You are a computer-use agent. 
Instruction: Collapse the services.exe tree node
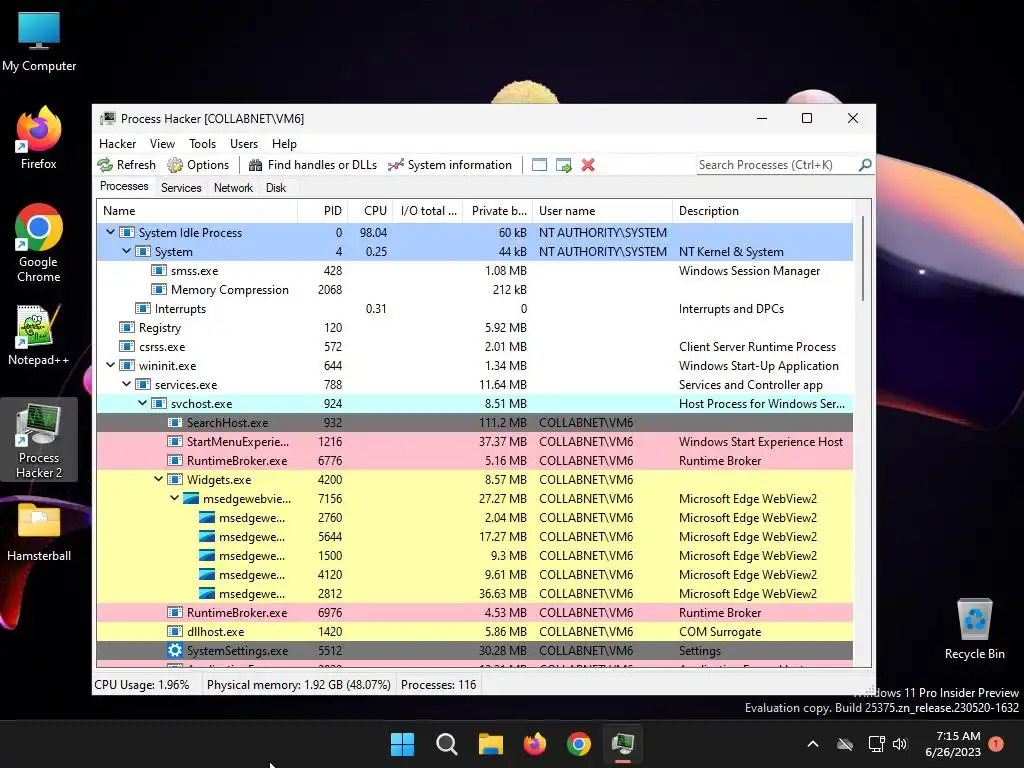coord(127,385)
